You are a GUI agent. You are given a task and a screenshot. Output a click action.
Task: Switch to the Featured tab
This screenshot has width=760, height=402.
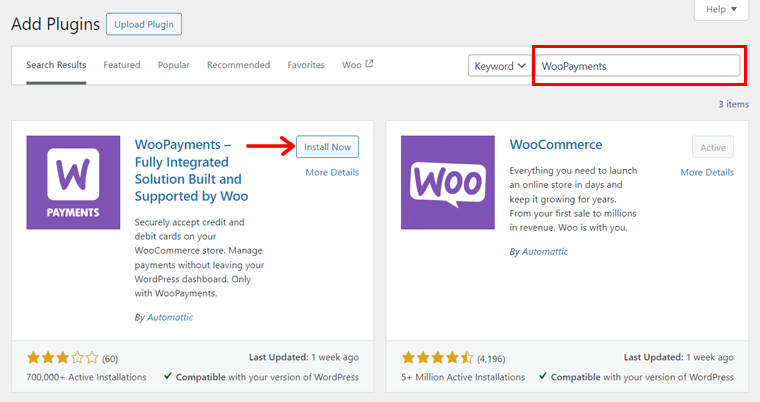[122, 65]
